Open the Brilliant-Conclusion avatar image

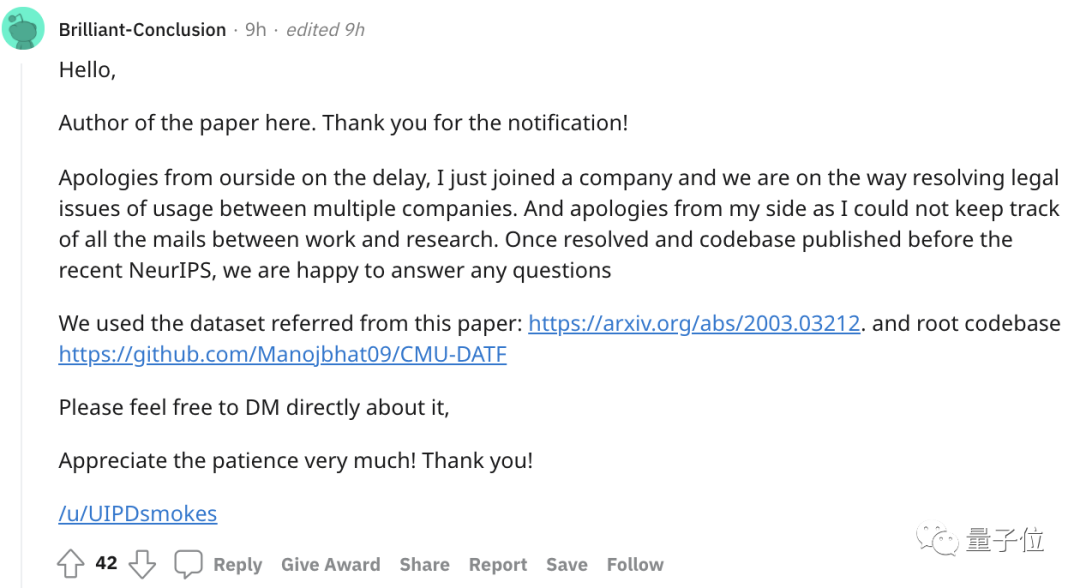[x=23, y=29]
